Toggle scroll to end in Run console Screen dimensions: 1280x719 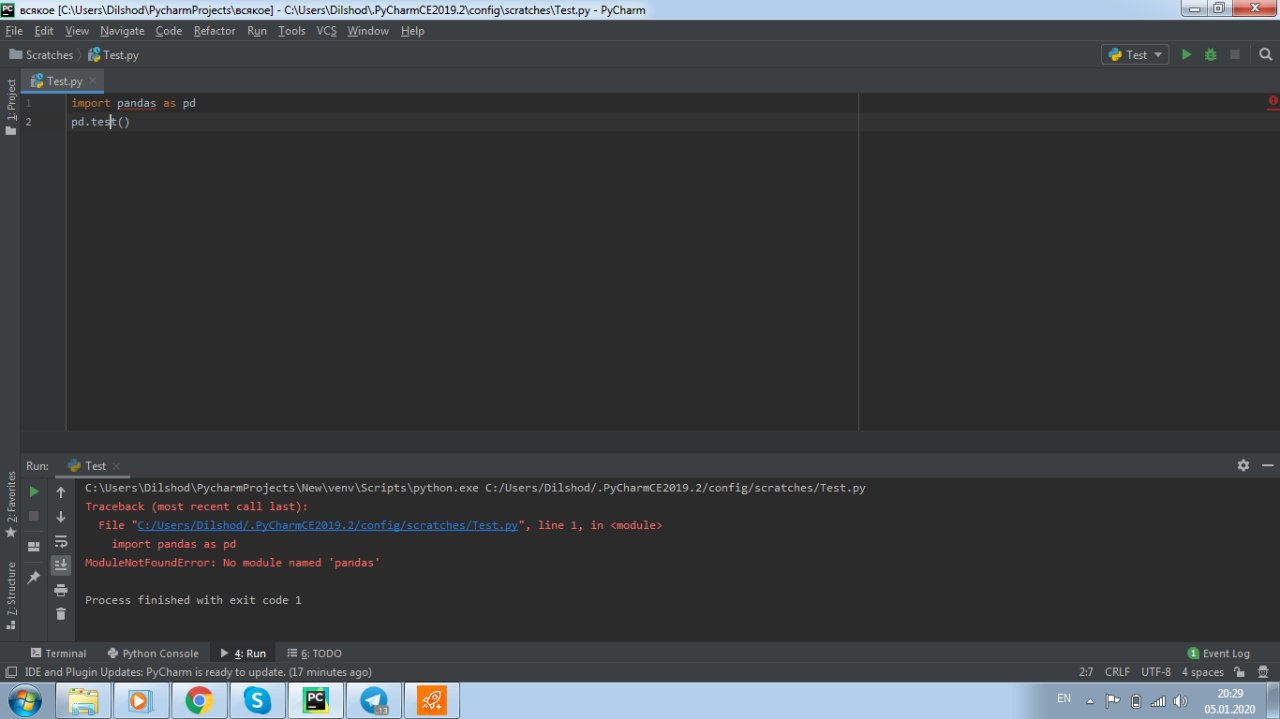(61, 565)
